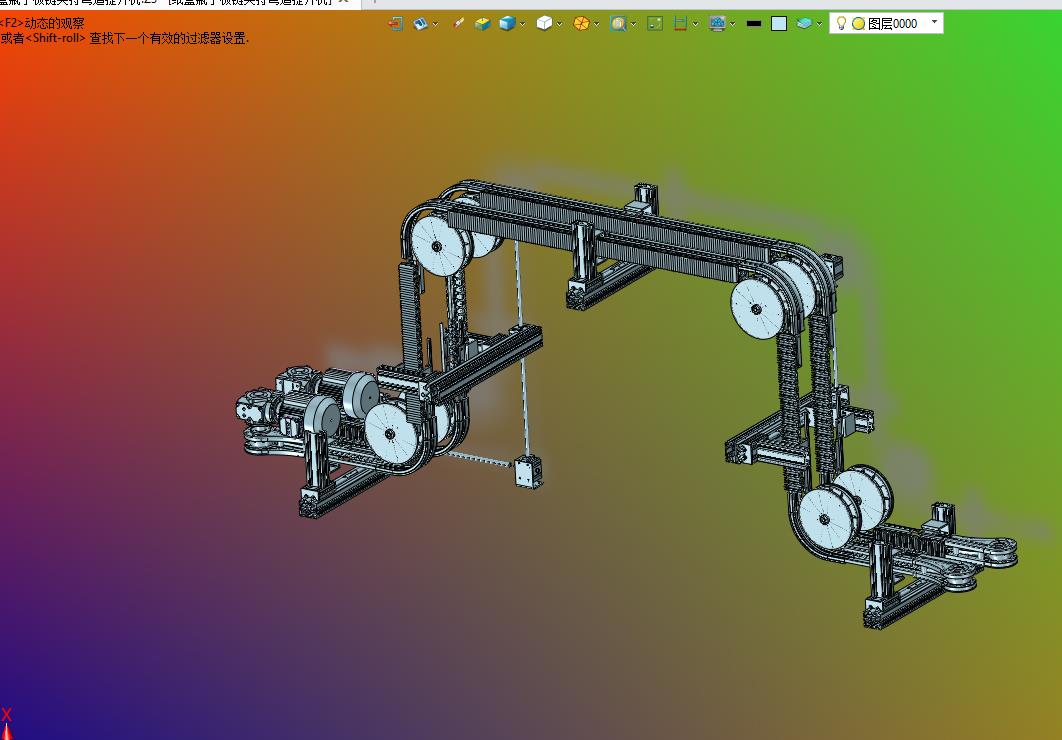Click the blue shaded cube icon
This screenshot has width=1062, height=740.
(x=507, y=24)
